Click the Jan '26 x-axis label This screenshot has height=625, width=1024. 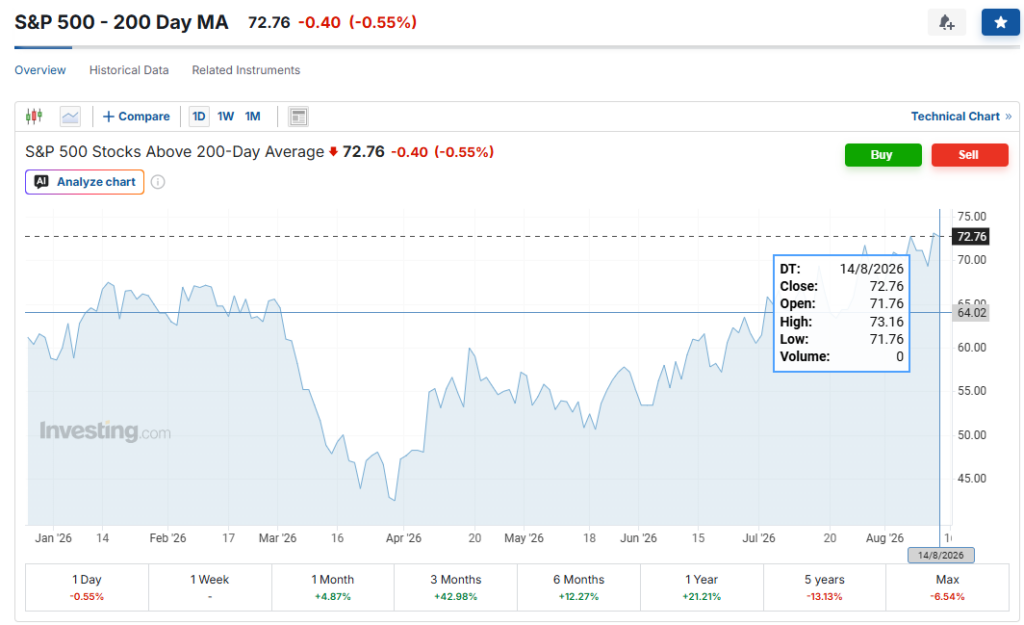tap(54, 538)
